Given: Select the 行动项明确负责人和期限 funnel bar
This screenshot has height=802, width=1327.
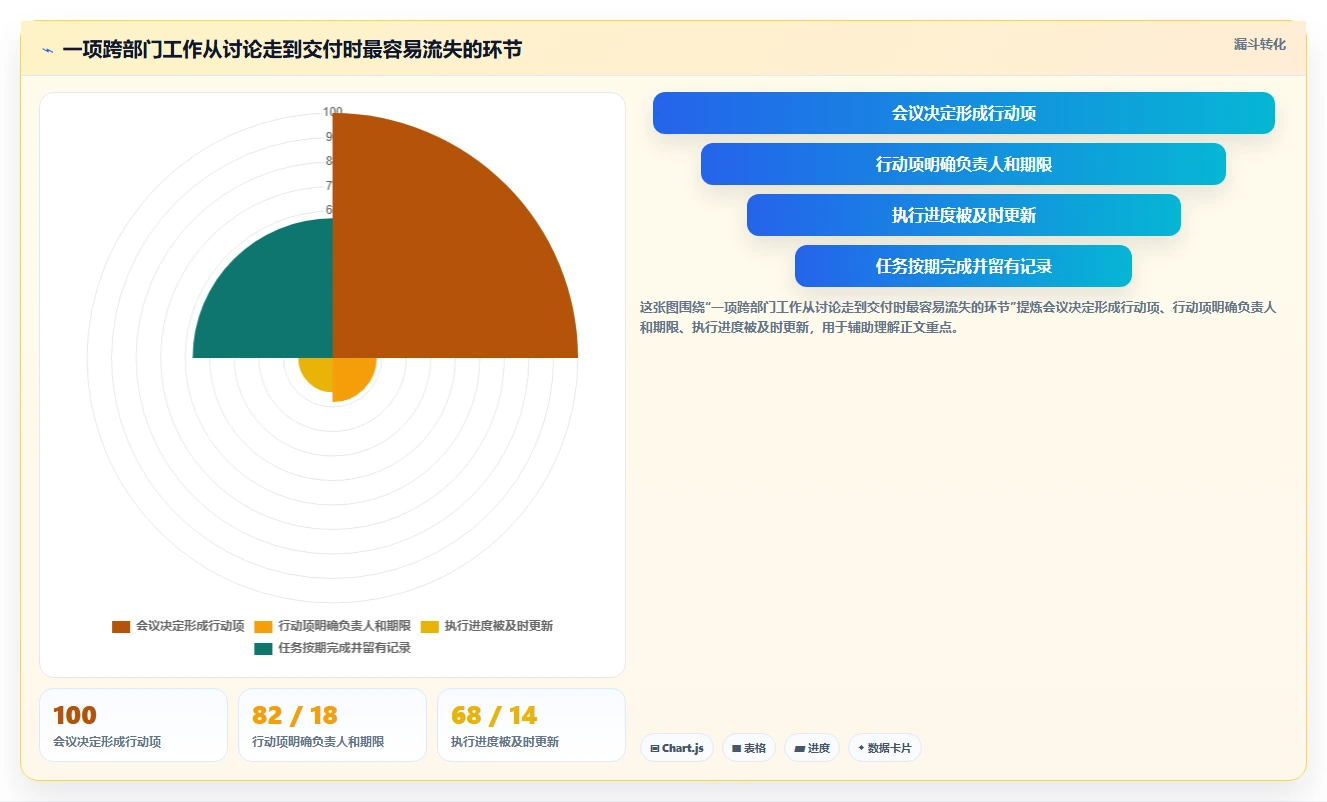Looking at the screenshot, I should (x=964, y=164).
